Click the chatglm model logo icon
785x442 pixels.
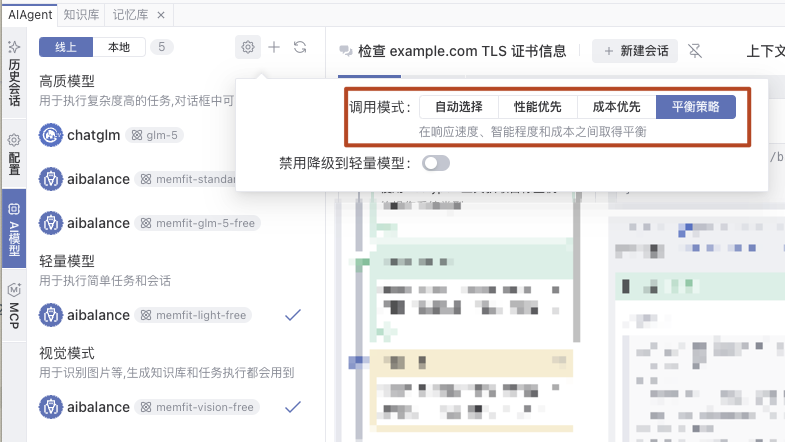click(51, 135)
